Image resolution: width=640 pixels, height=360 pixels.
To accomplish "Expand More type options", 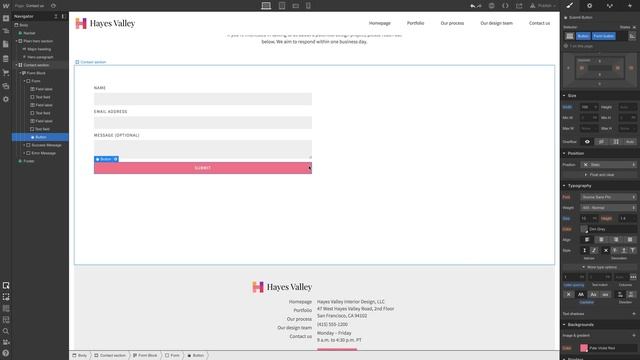I will pos(599,267).
